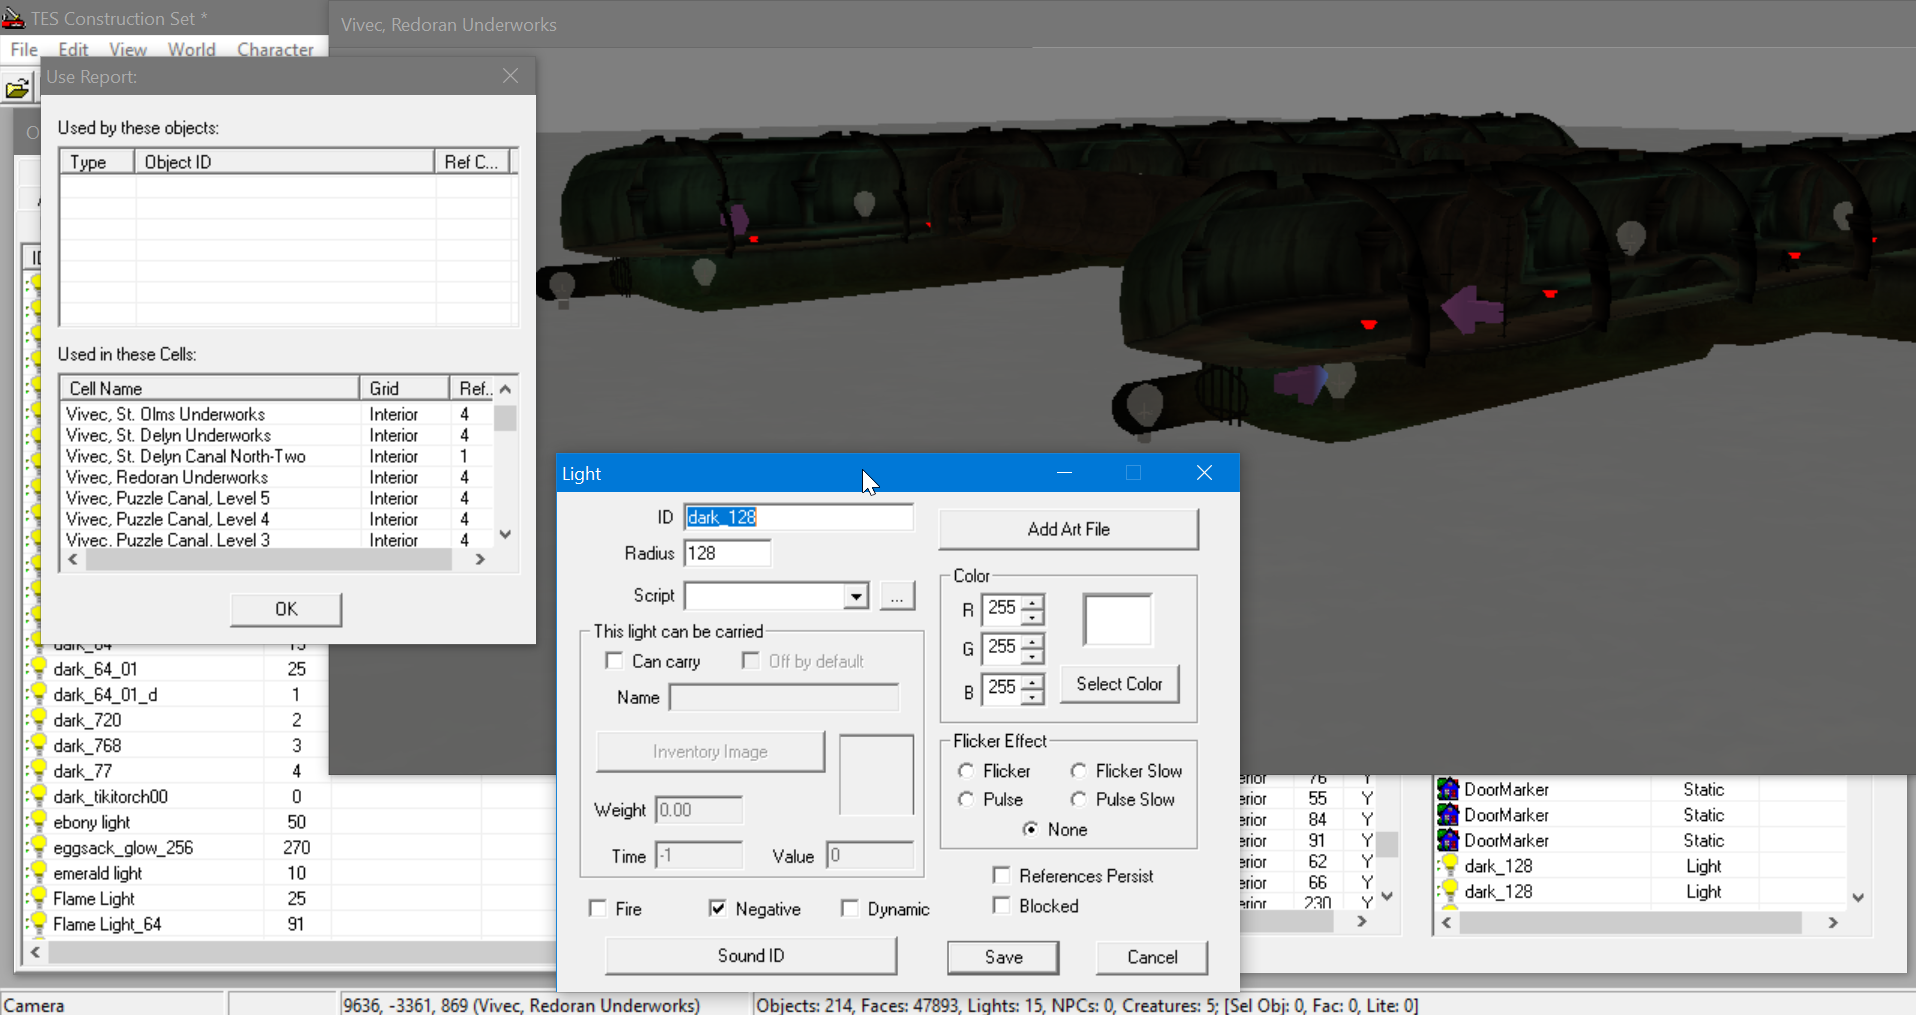Click the white color preview swatch
The width and height of the screenshot is (1916, 1015).
tap(1117, 621)
